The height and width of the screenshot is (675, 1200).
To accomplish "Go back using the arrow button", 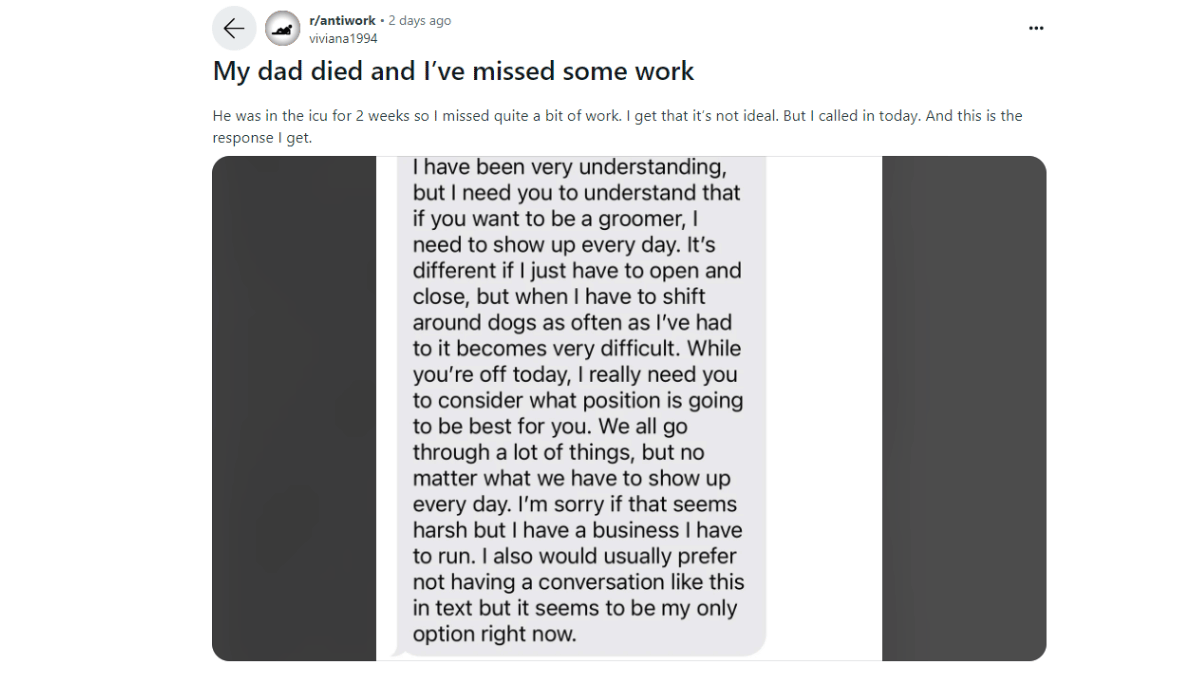I will coord(234,29).
